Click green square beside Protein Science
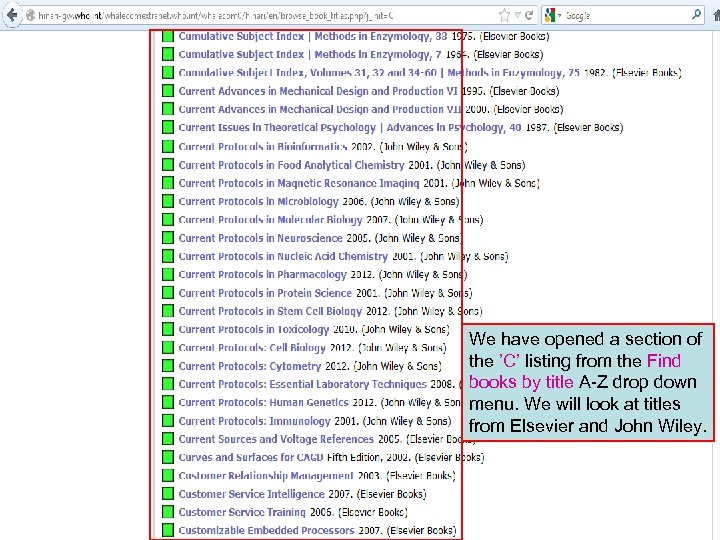The width and height of the screenshot is (720, 540). [168, 292]
